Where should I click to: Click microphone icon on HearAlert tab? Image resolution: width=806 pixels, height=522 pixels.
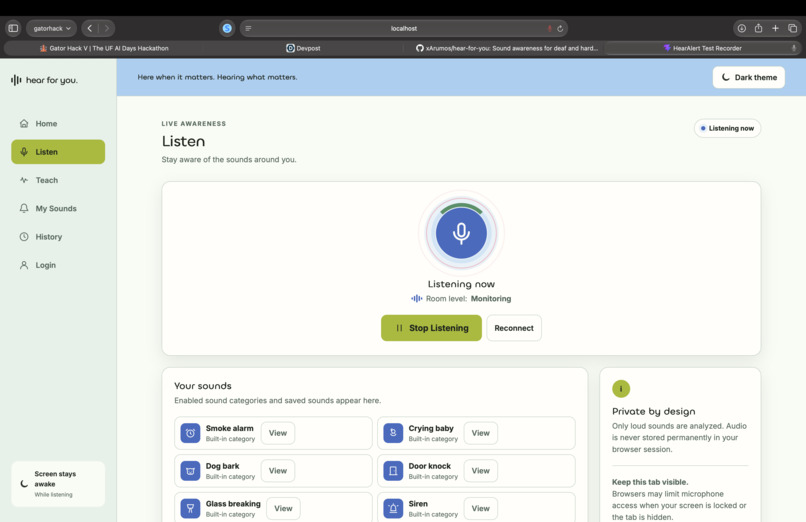[x=794, y=48]
